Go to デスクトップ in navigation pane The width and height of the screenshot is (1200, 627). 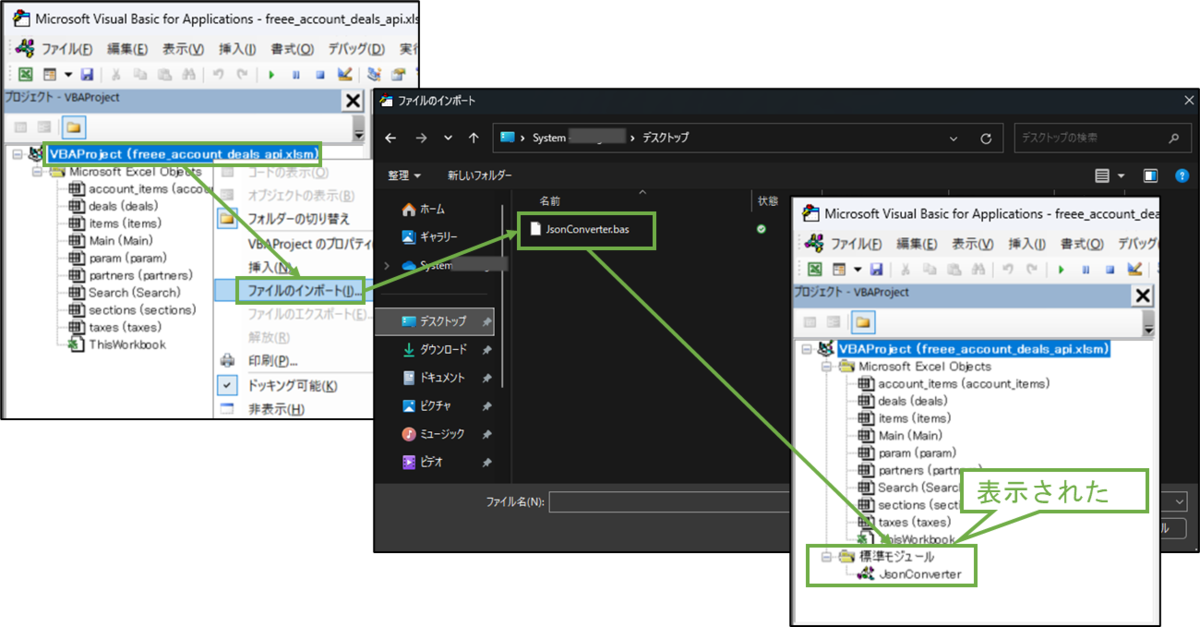[434, 322]
